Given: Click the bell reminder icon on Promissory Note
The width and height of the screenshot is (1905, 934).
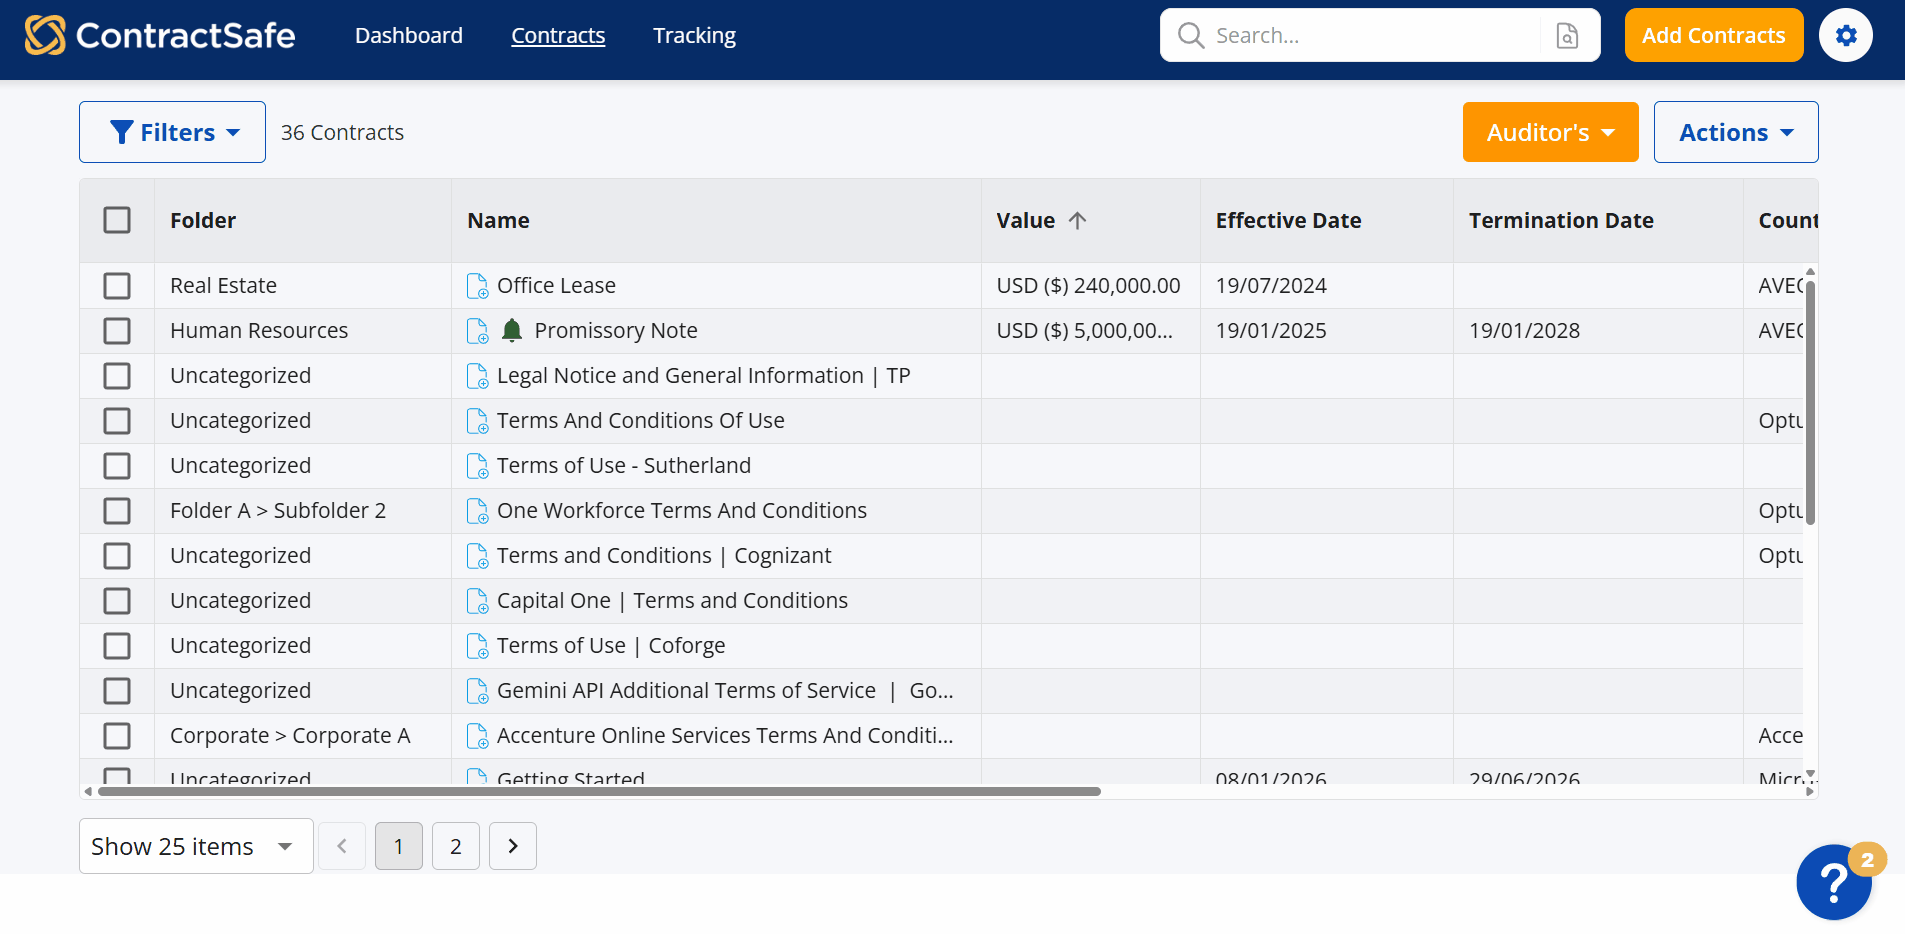Looking at the screenshot, I should (x=512, y=330).
